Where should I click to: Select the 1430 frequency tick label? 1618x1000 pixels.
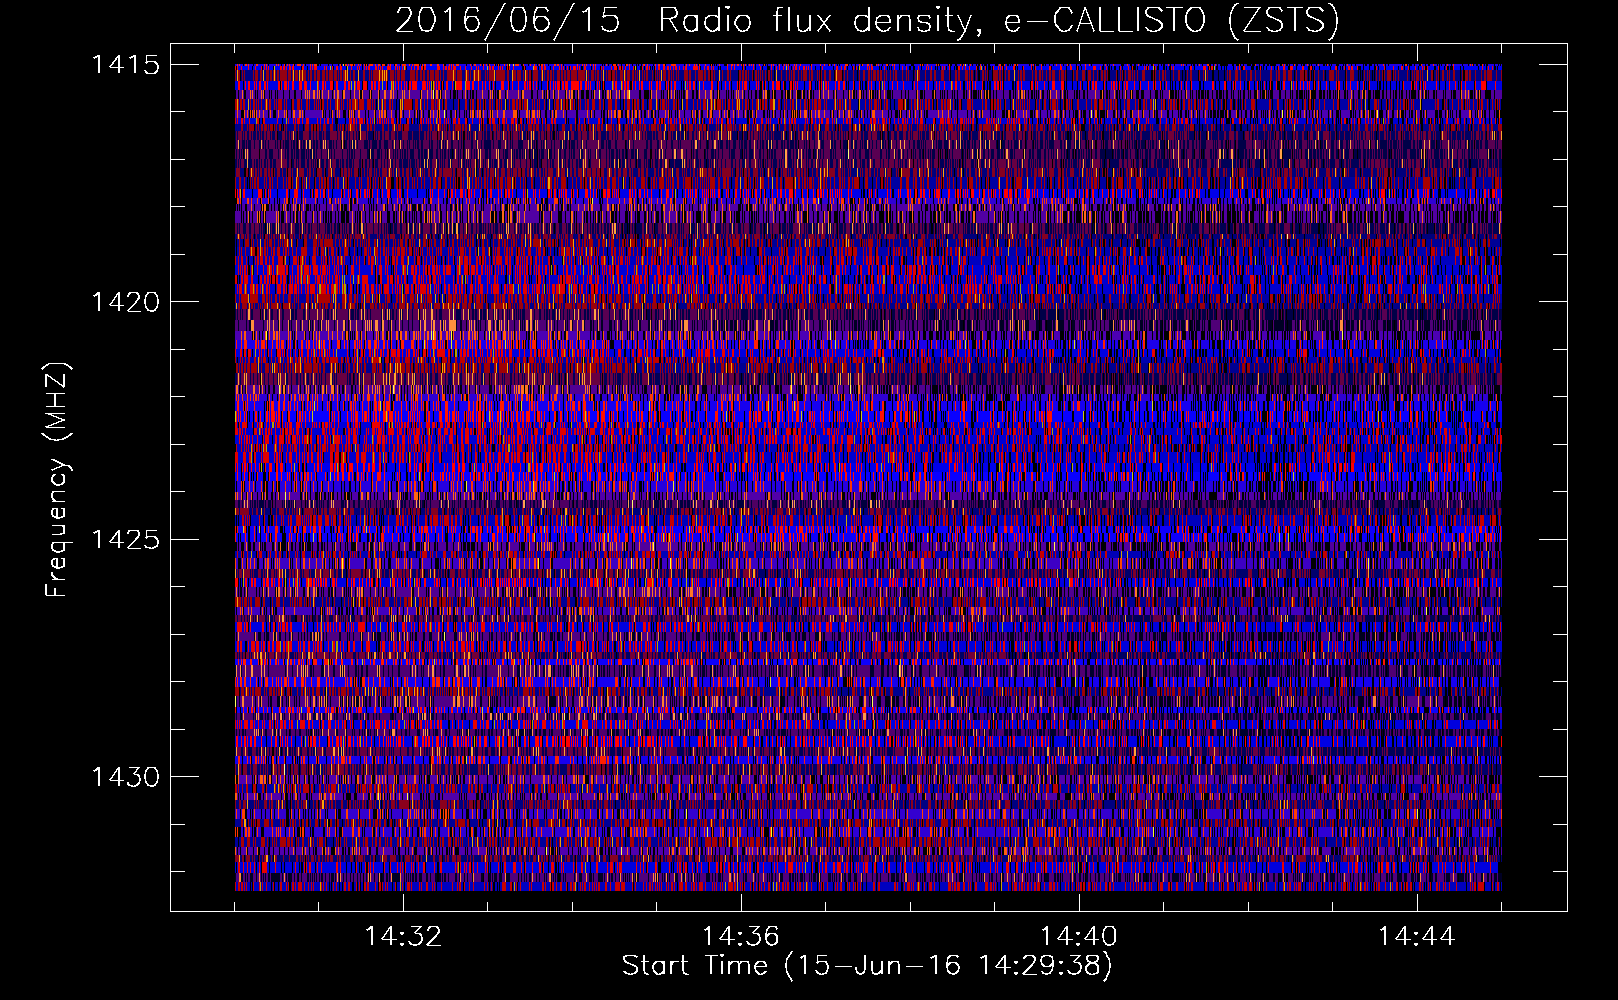[x=125, y=777]
